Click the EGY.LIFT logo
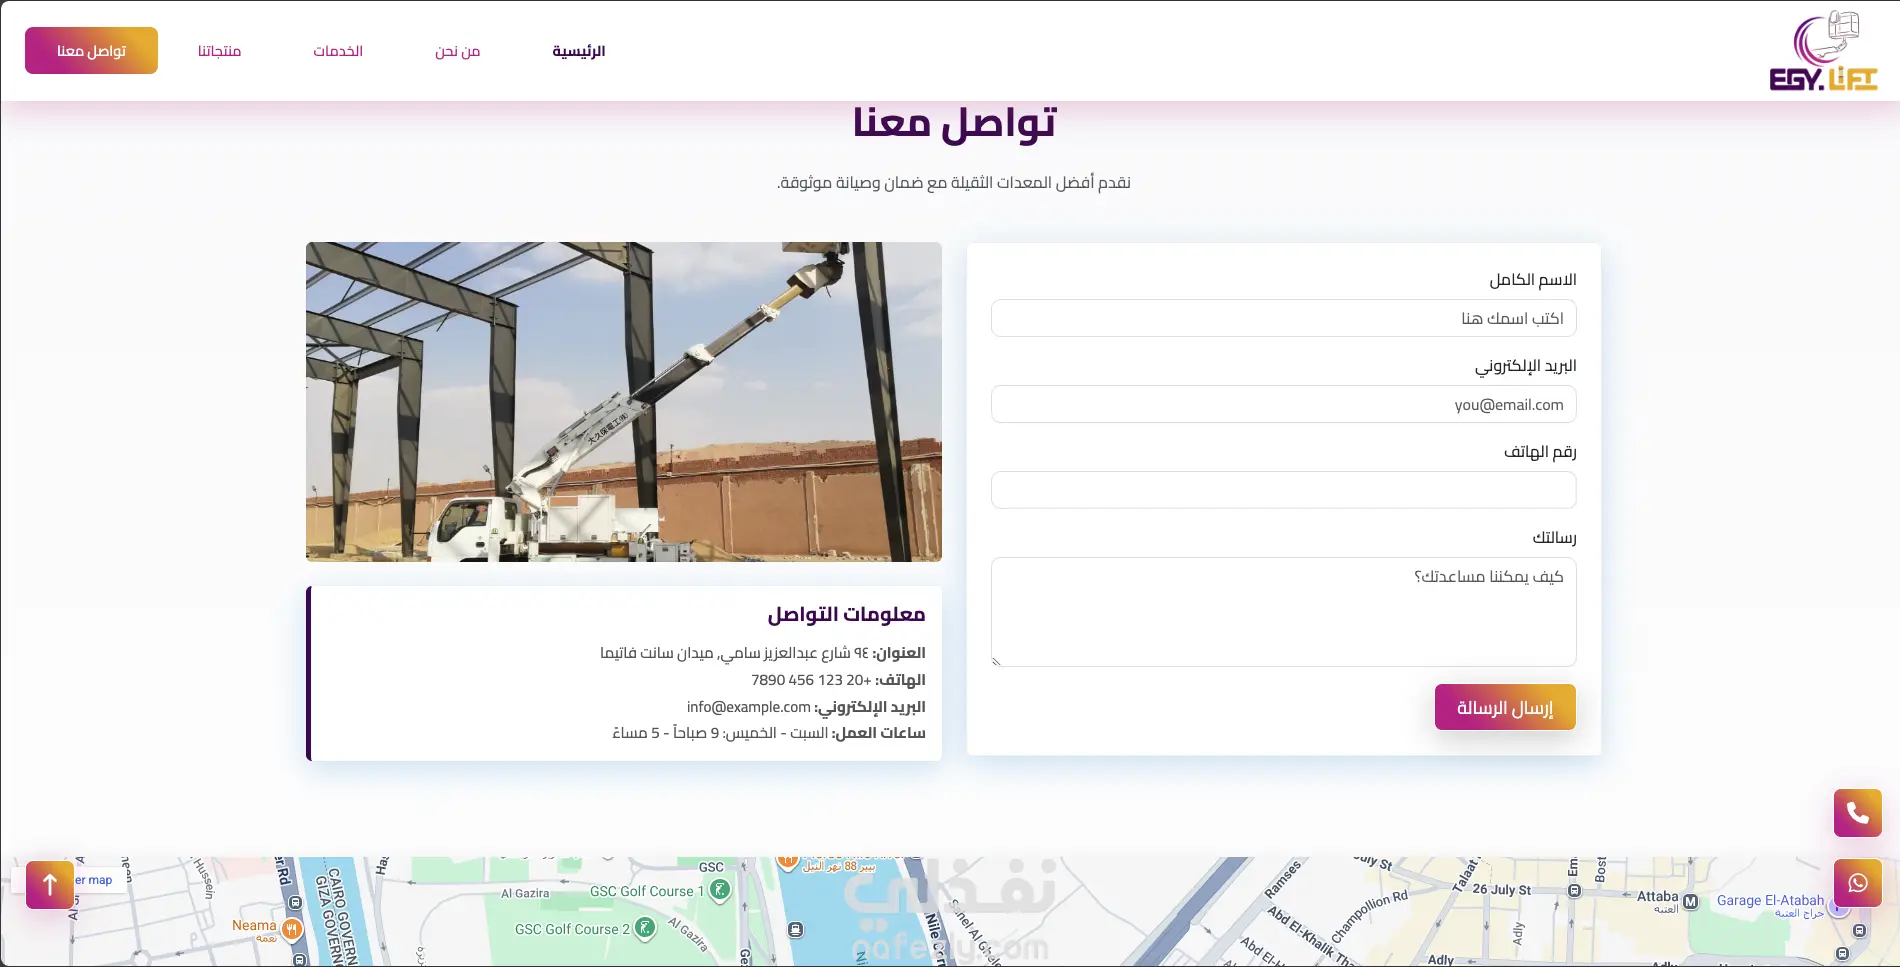The width and height of the screenshot is (1900, 967). [1823, 51]
